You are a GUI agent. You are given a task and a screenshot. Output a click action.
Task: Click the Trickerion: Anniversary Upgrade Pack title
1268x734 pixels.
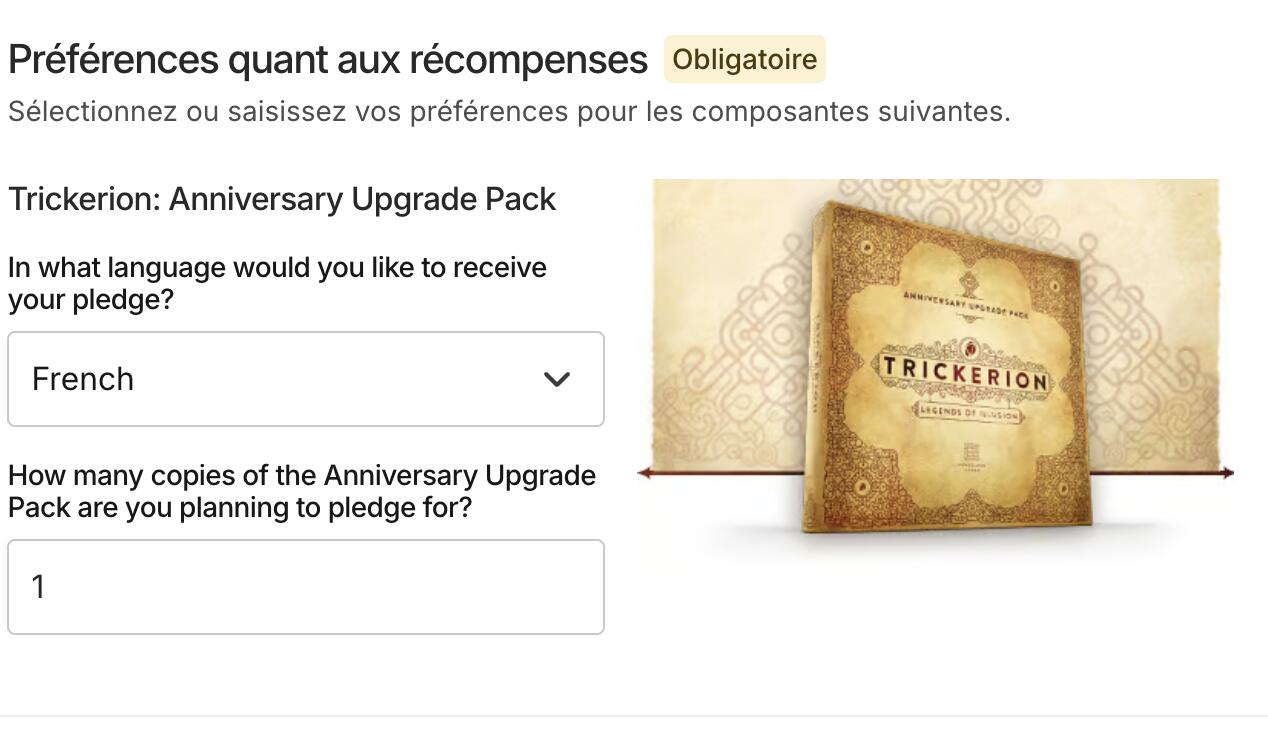pyautogui.click(x=282, y=199)
